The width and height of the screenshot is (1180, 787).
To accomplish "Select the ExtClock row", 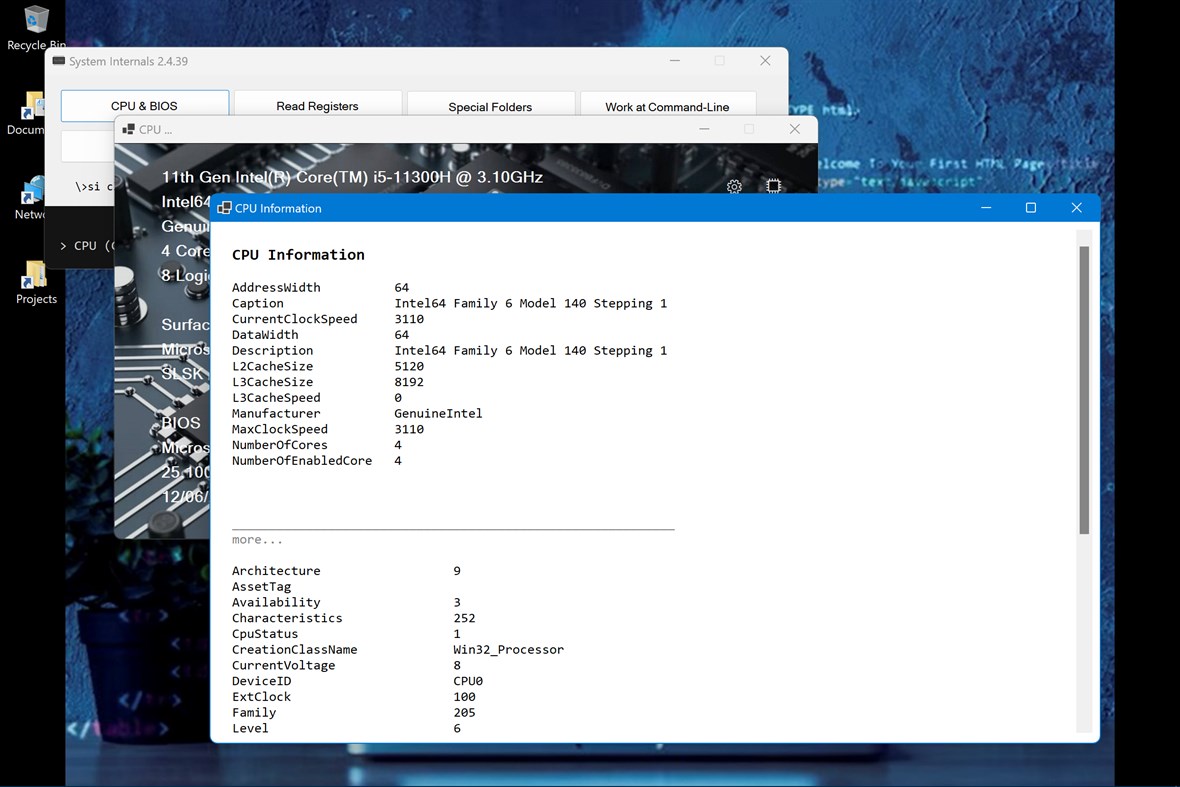I will coord(354,697).
